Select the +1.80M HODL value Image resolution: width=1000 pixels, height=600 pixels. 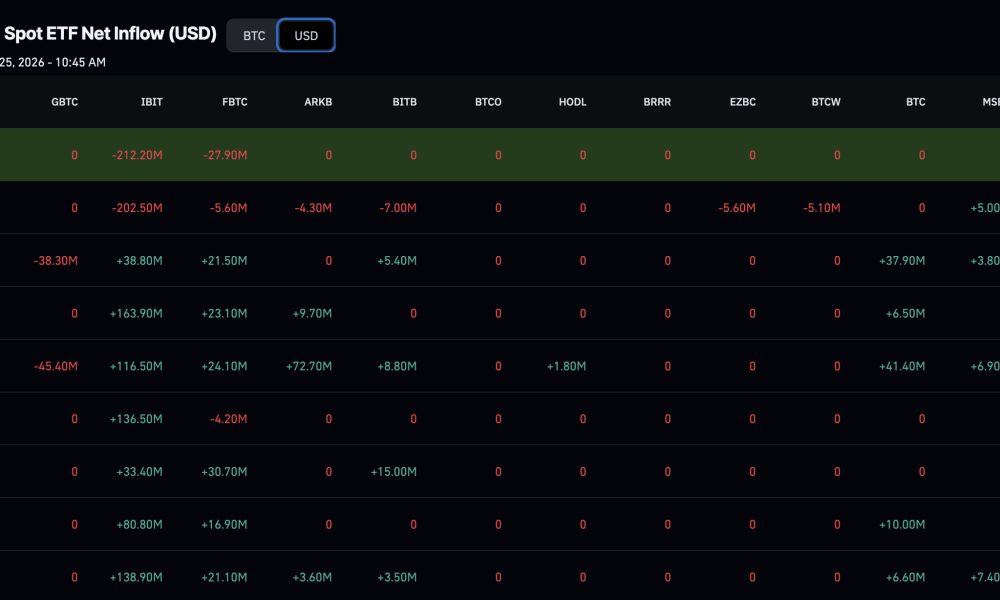point(566,367)
